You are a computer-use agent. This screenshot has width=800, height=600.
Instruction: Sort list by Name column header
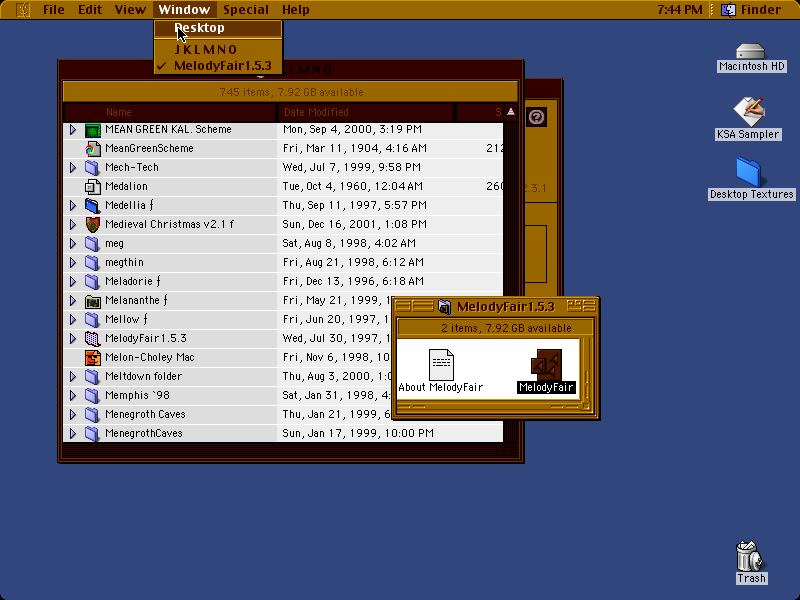click(x=170, y=113)
